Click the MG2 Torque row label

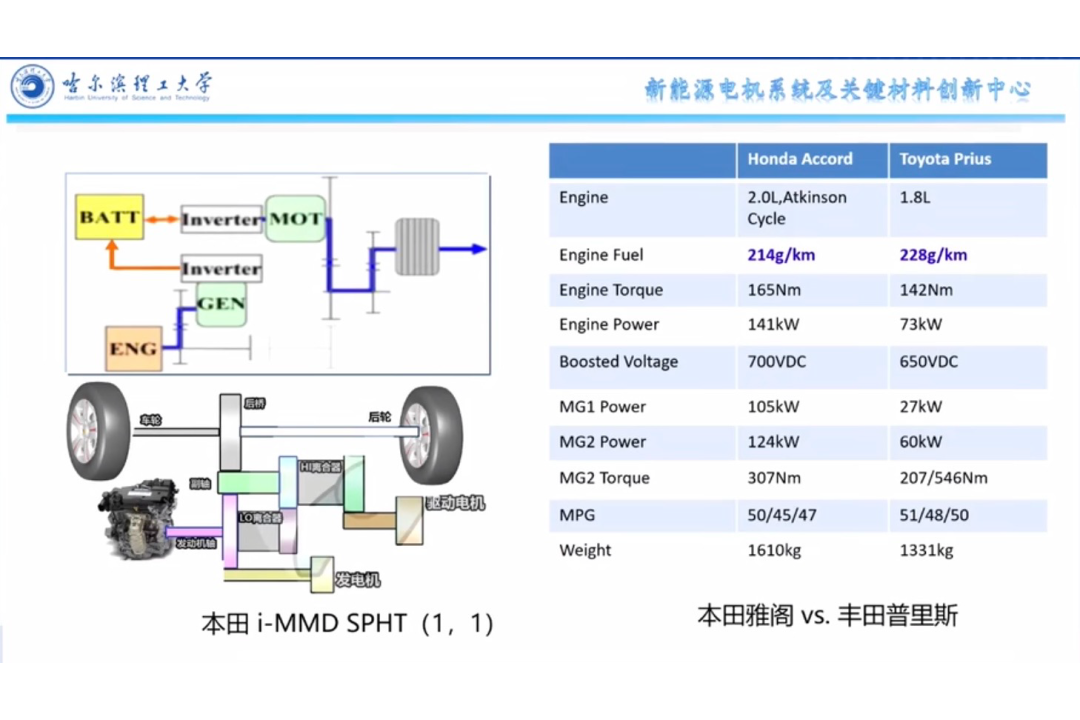click(x=604, y=479)
